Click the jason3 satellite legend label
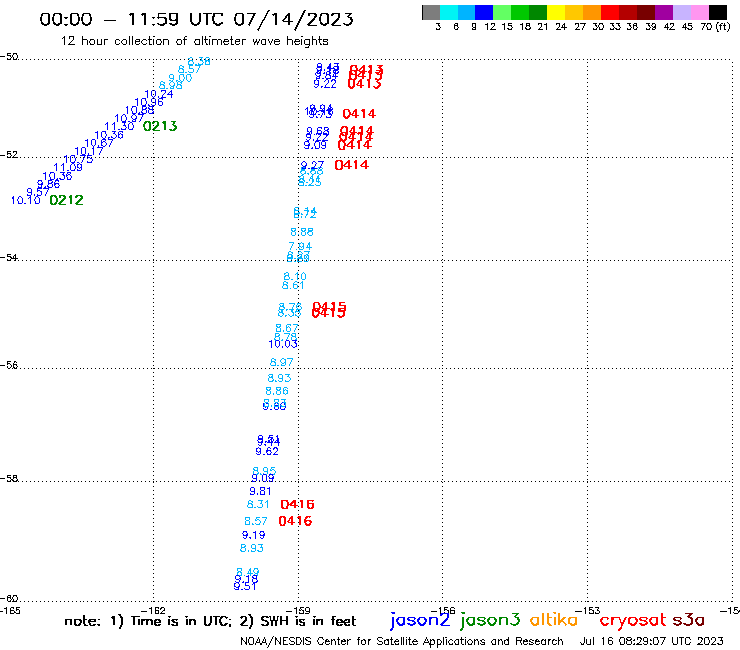The height and width of the screenshot is (650, 740). coord(490,620)
